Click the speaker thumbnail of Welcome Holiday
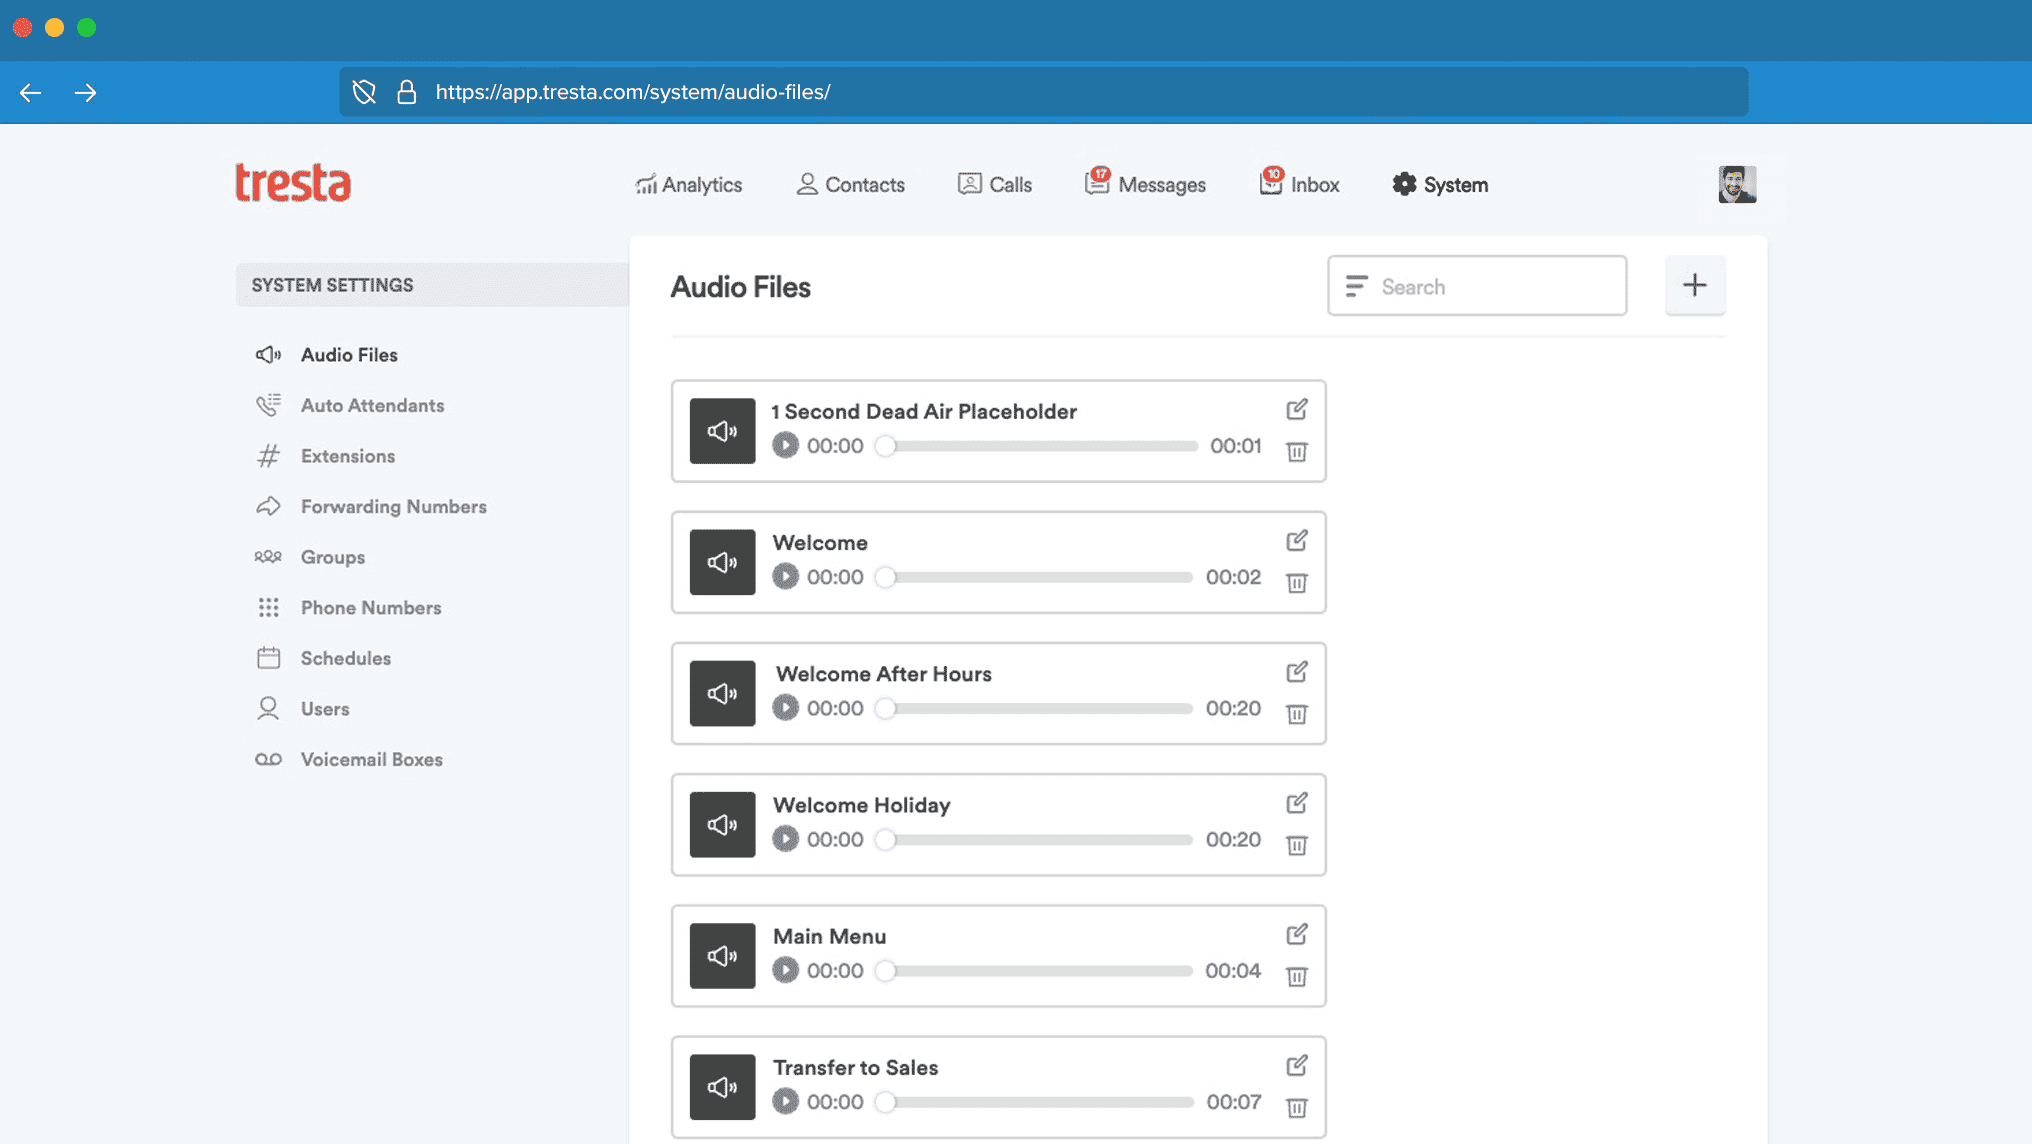 (722, 824)
